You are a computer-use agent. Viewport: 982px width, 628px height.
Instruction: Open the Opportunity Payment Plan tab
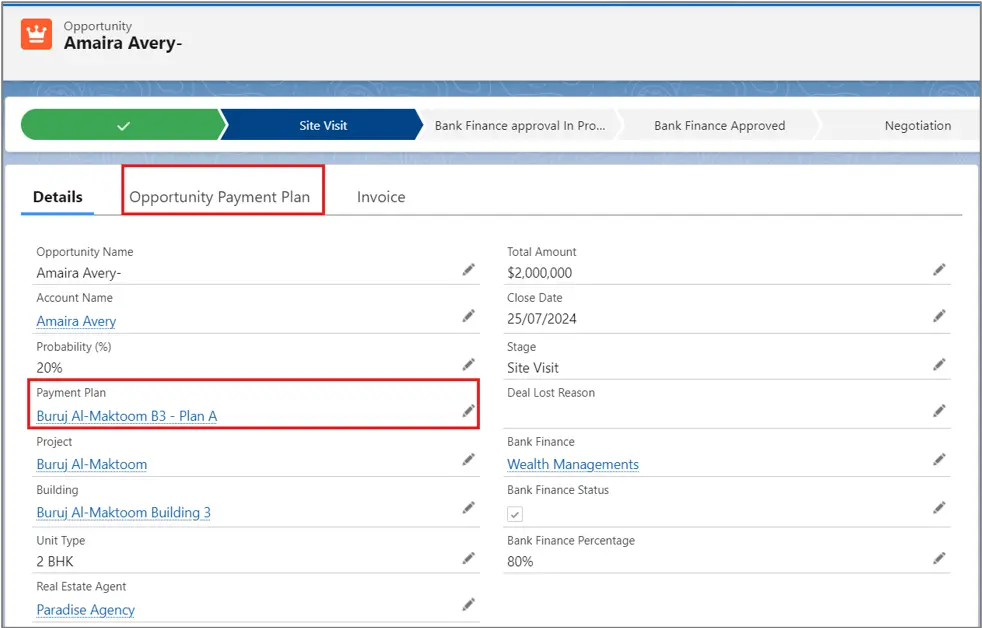(220, 197)
